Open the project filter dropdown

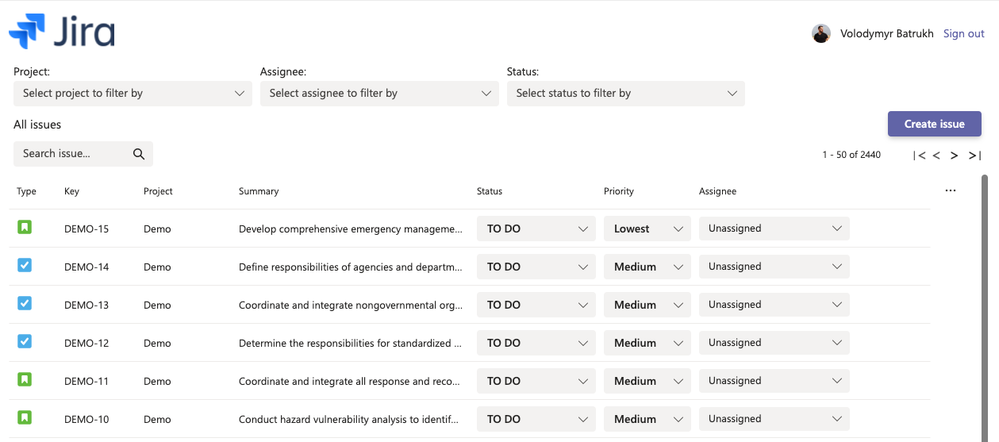pos(132,93)
